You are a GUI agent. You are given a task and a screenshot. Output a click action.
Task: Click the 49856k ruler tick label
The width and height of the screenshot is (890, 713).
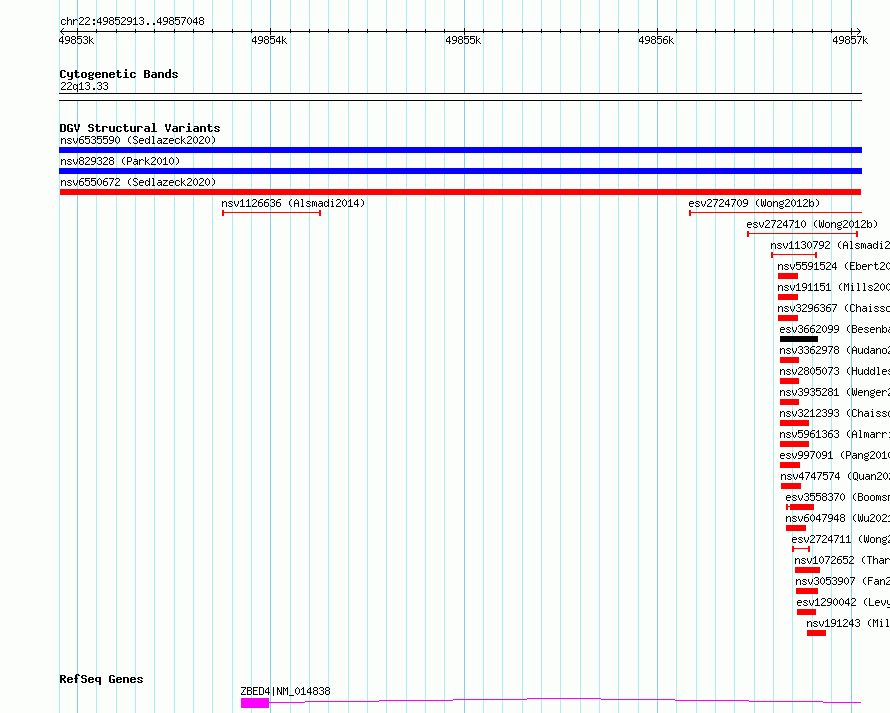coord(656,40)
